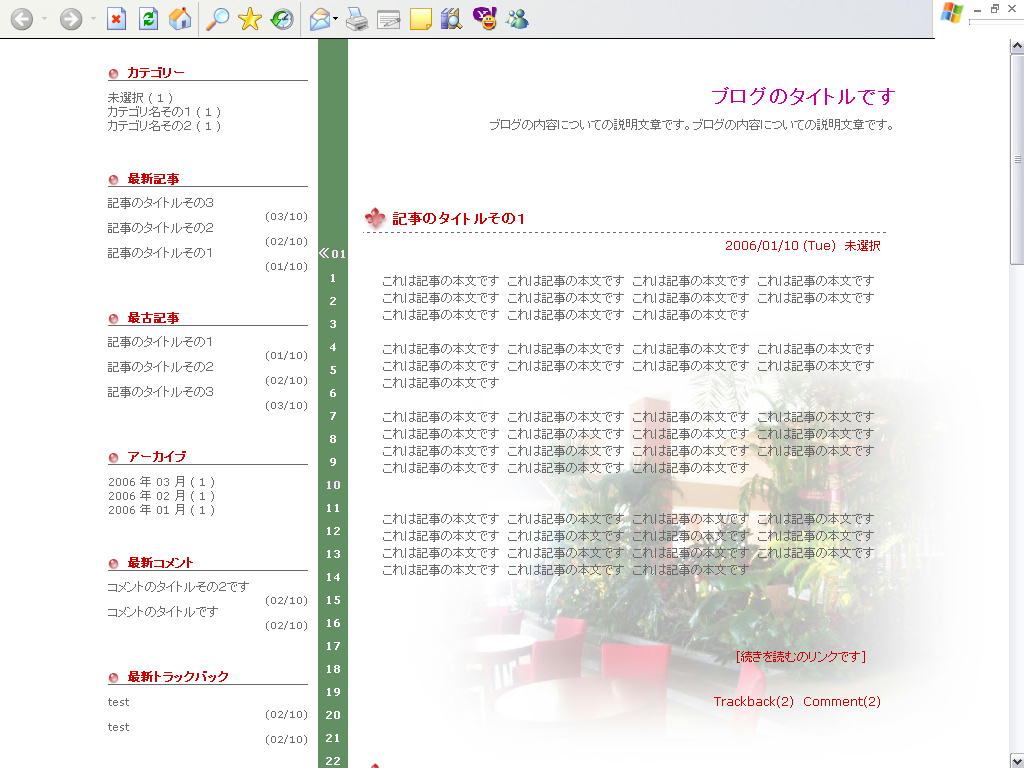
Task: Print the page with the printer icon
Action: [x=357, y=20]
